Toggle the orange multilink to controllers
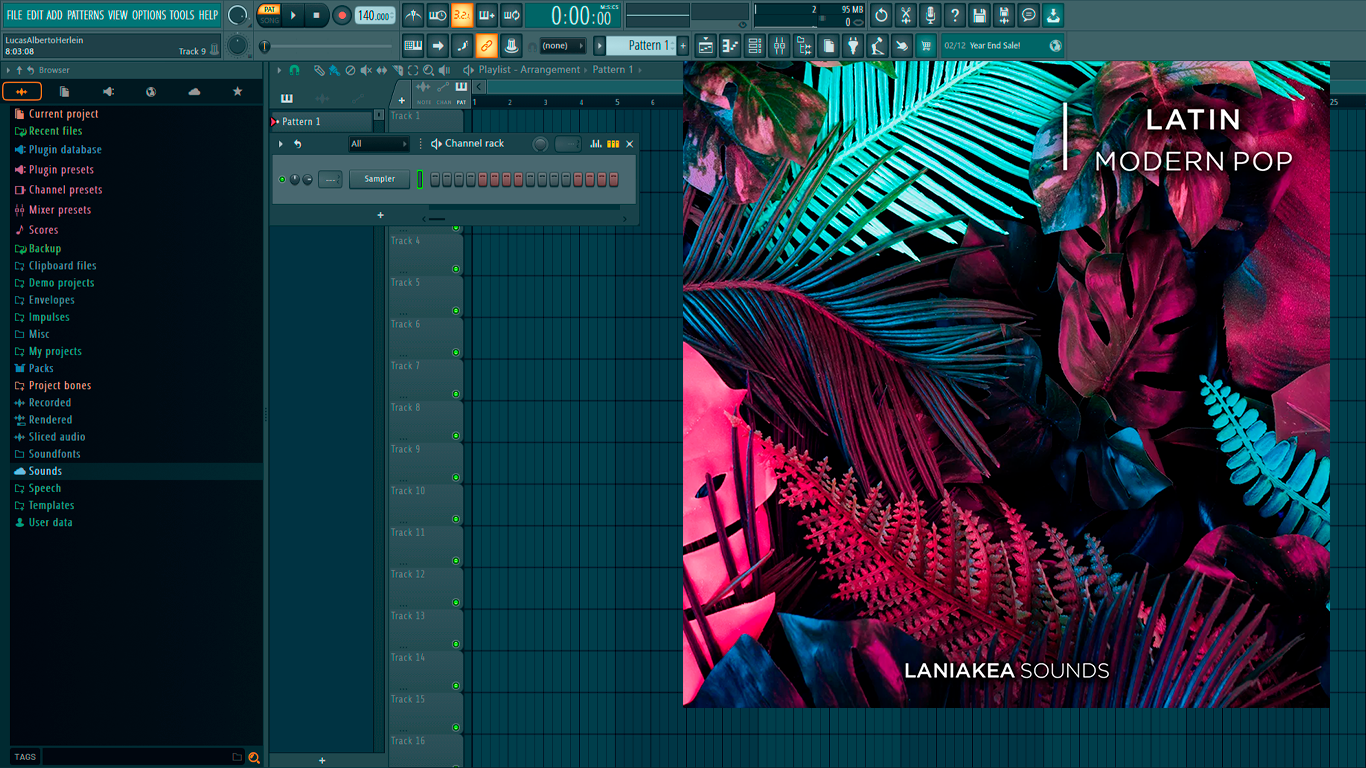Viewport: 1366px width, 768px height. 487,45
